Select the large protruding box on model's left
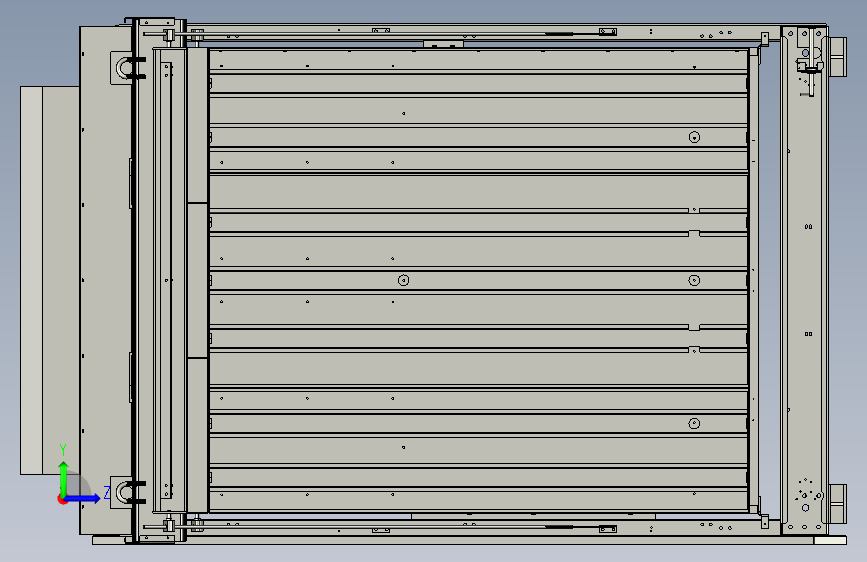The image size is (867, 562). [50, 280]
